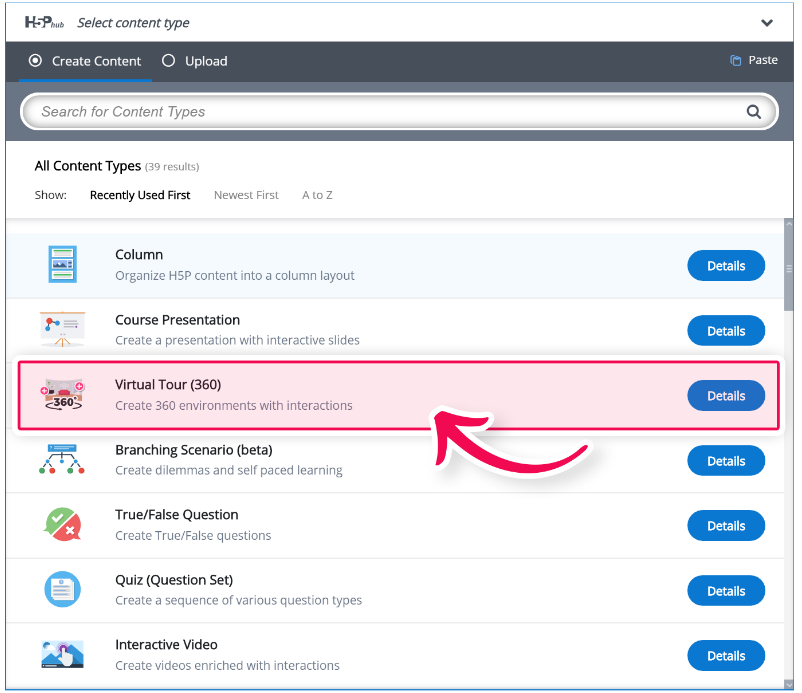Click 'Create videos enriched with interactions' text
Screen dimensions: 802x693
227,665
